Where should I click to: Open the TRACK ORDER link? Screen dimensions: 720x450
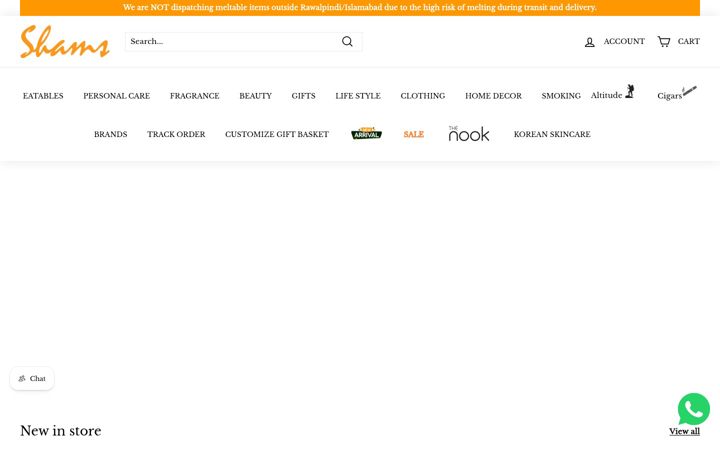(176, 135)
